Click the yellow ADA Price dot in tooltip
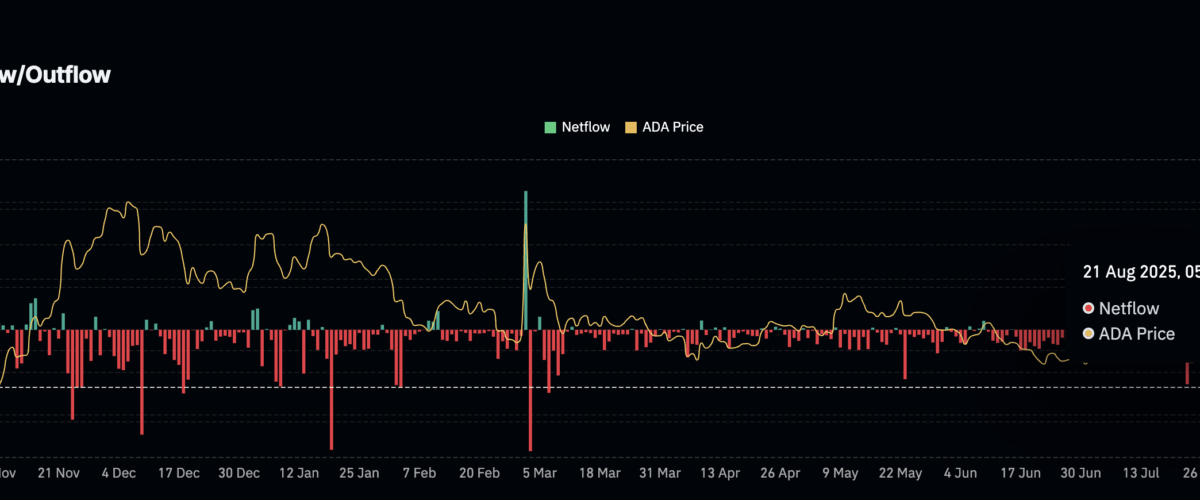This screenshot has width=1200, height=500. click(1088, 334)
